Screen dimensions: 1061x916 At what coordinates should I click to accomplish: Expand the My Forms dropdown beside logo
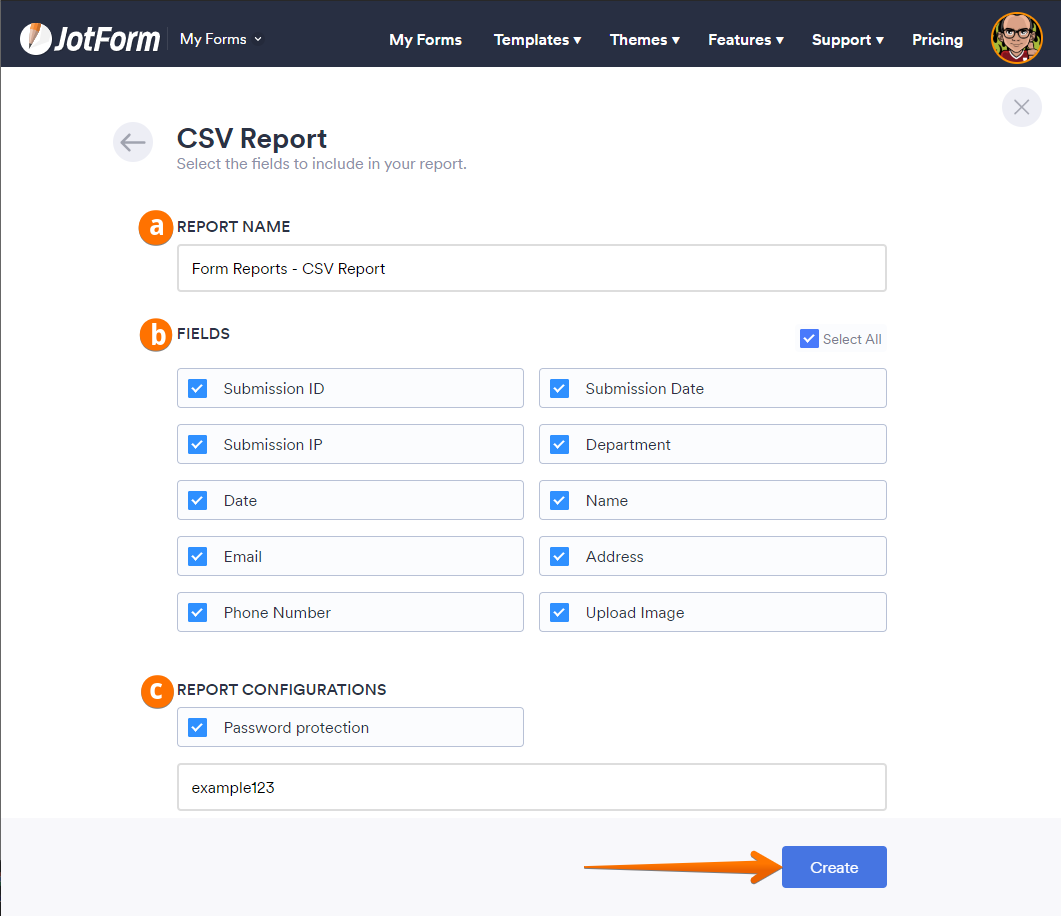click(x=221, y=39)
